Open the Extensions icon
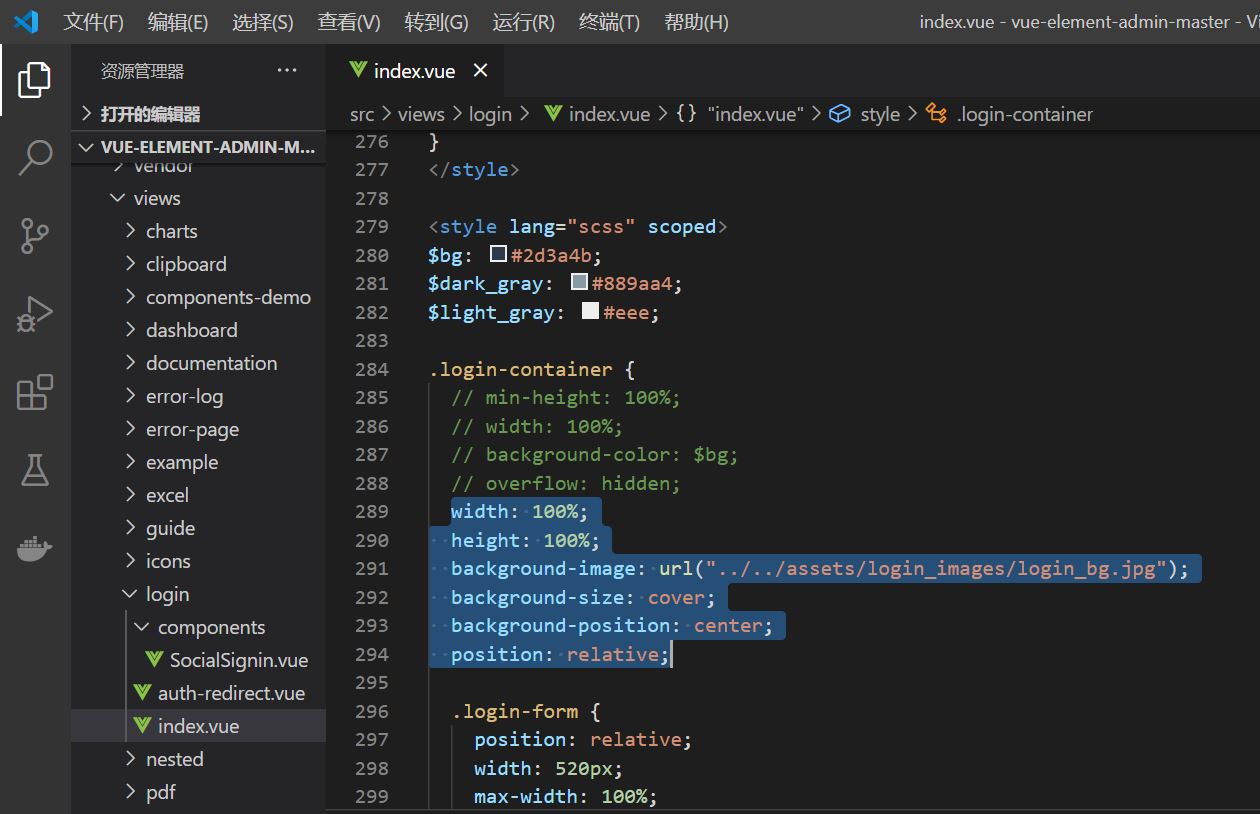This screenshot has height=814, width=1260. [x=35, y=393]
